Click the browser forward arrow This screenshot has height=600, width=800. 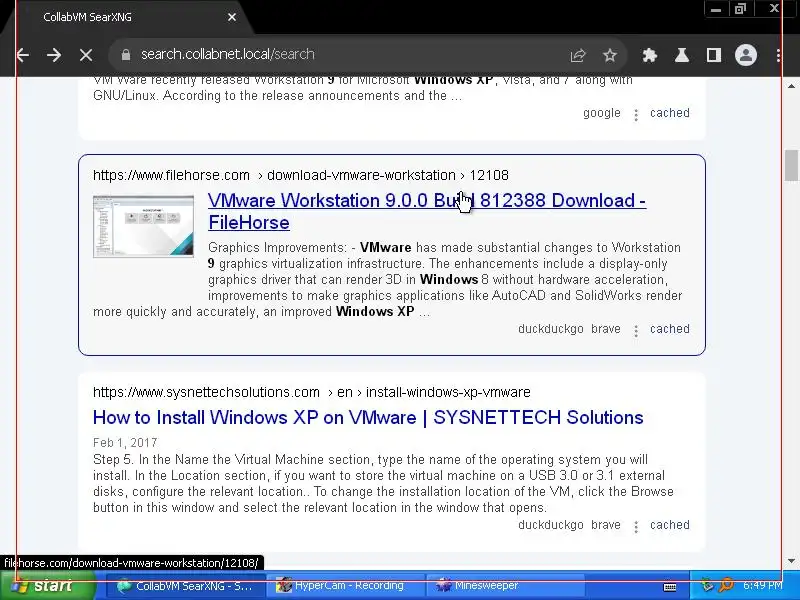click(54, 55)
